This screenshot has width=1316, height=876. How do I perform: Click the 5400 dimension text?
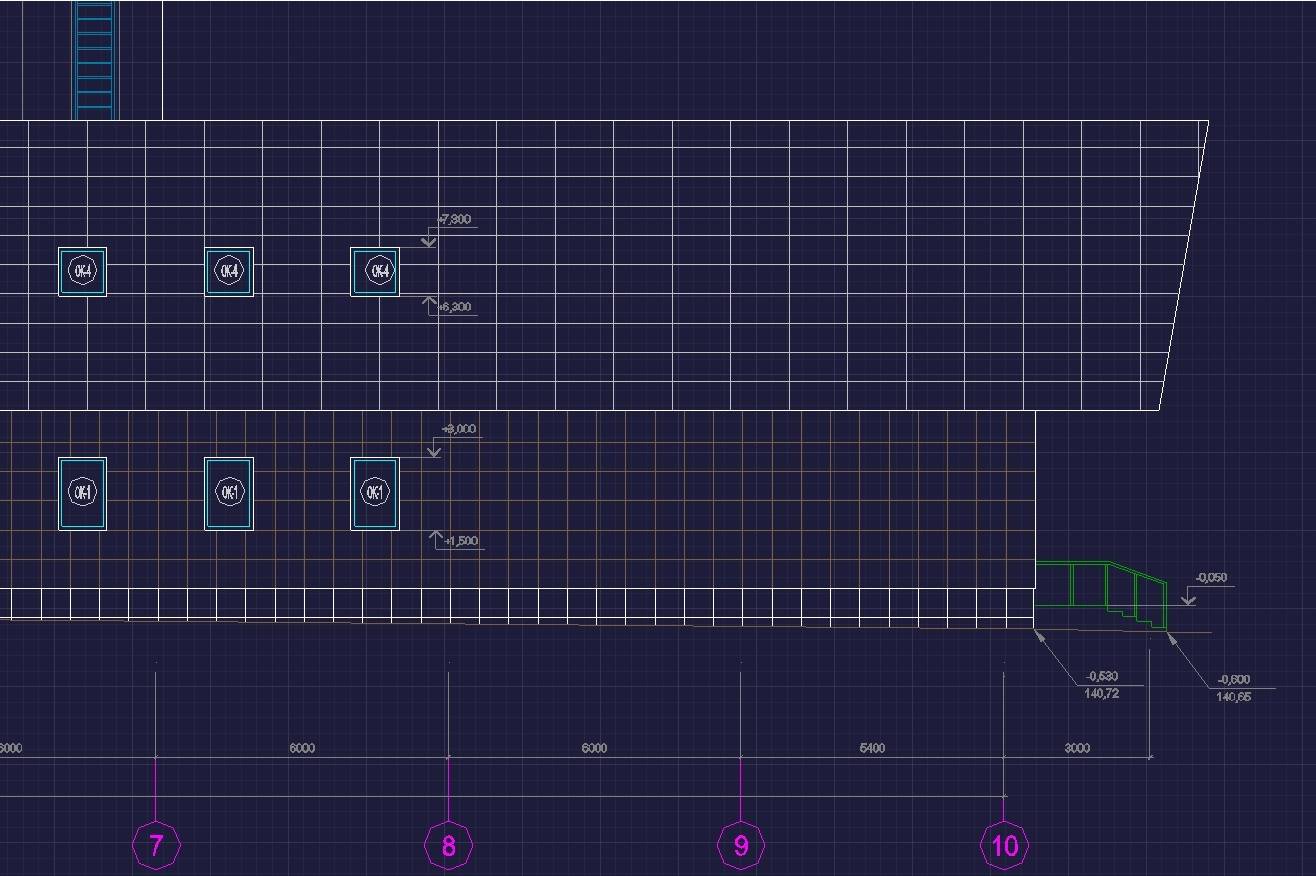coord(872,748)
